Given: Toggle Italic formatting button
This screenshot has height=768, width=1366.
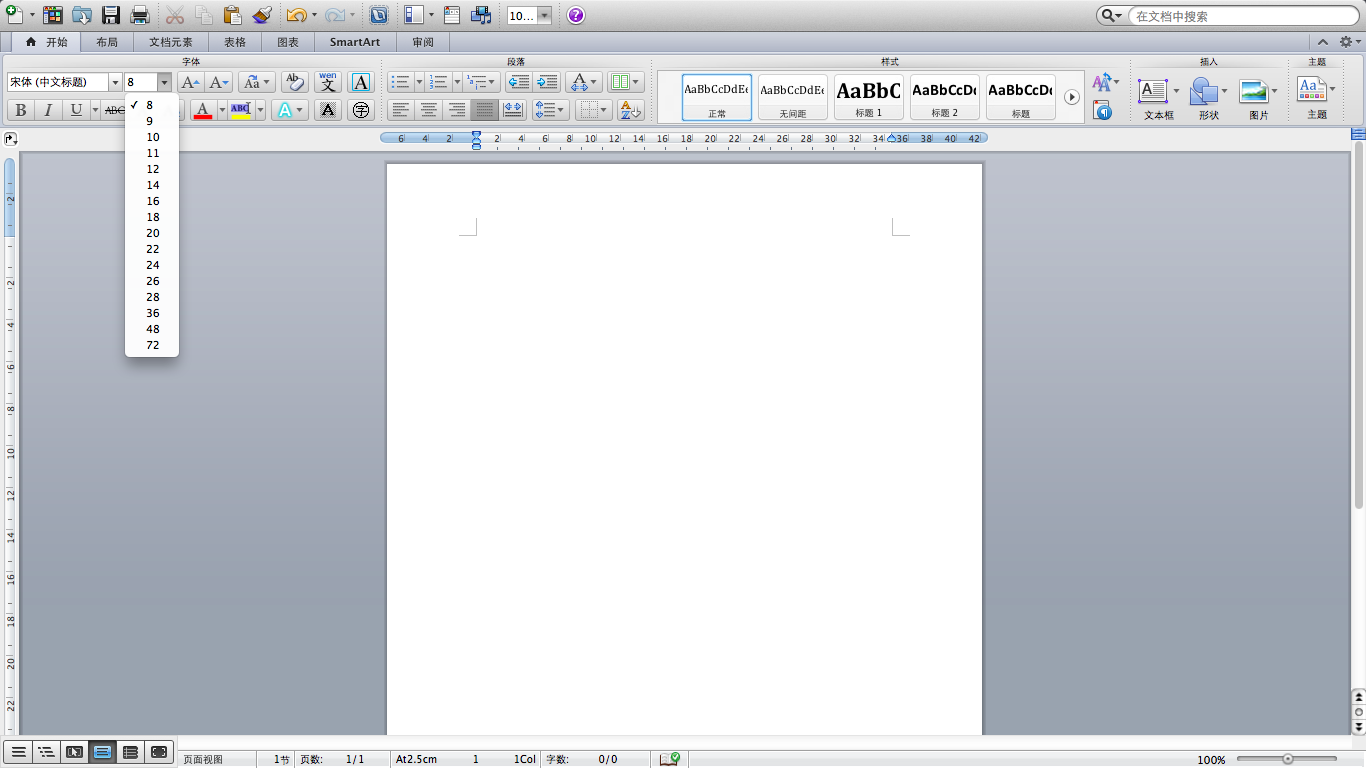Looking at the screenshot, I should [x=48, y=110].
